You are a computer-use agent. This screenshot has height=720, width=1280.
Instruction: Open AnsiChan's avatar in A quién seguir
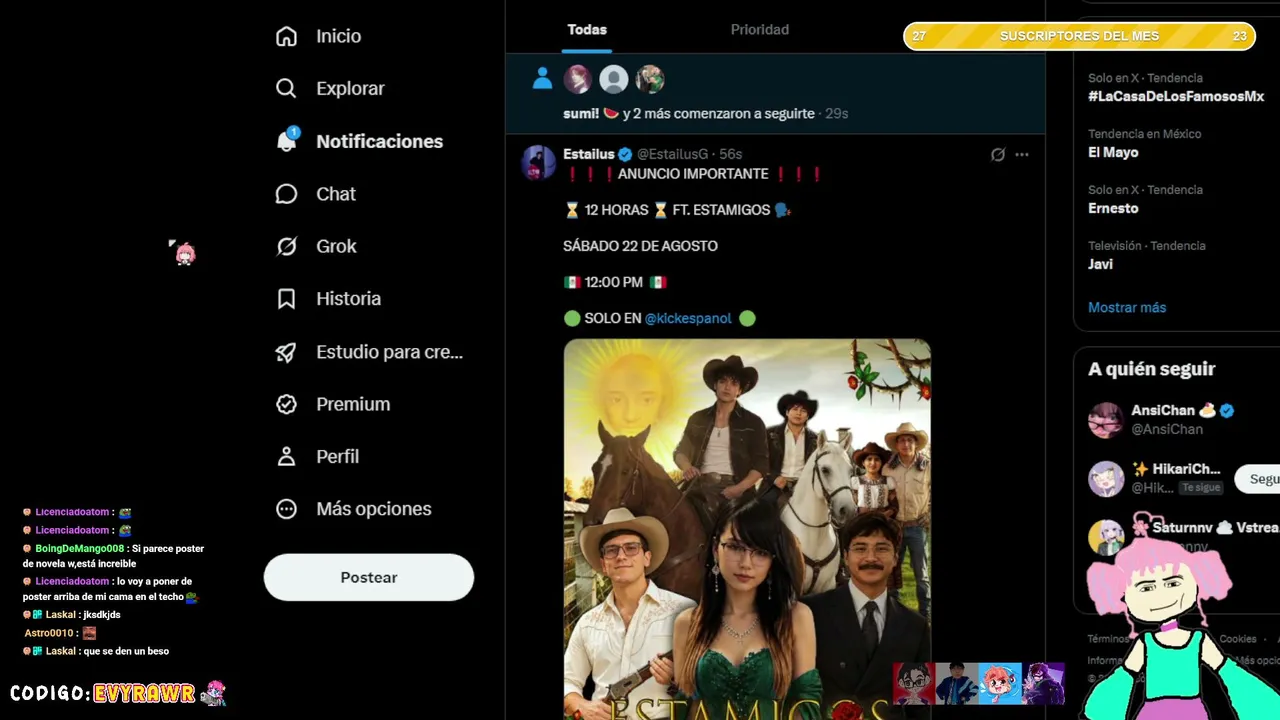click(1106, 420)
